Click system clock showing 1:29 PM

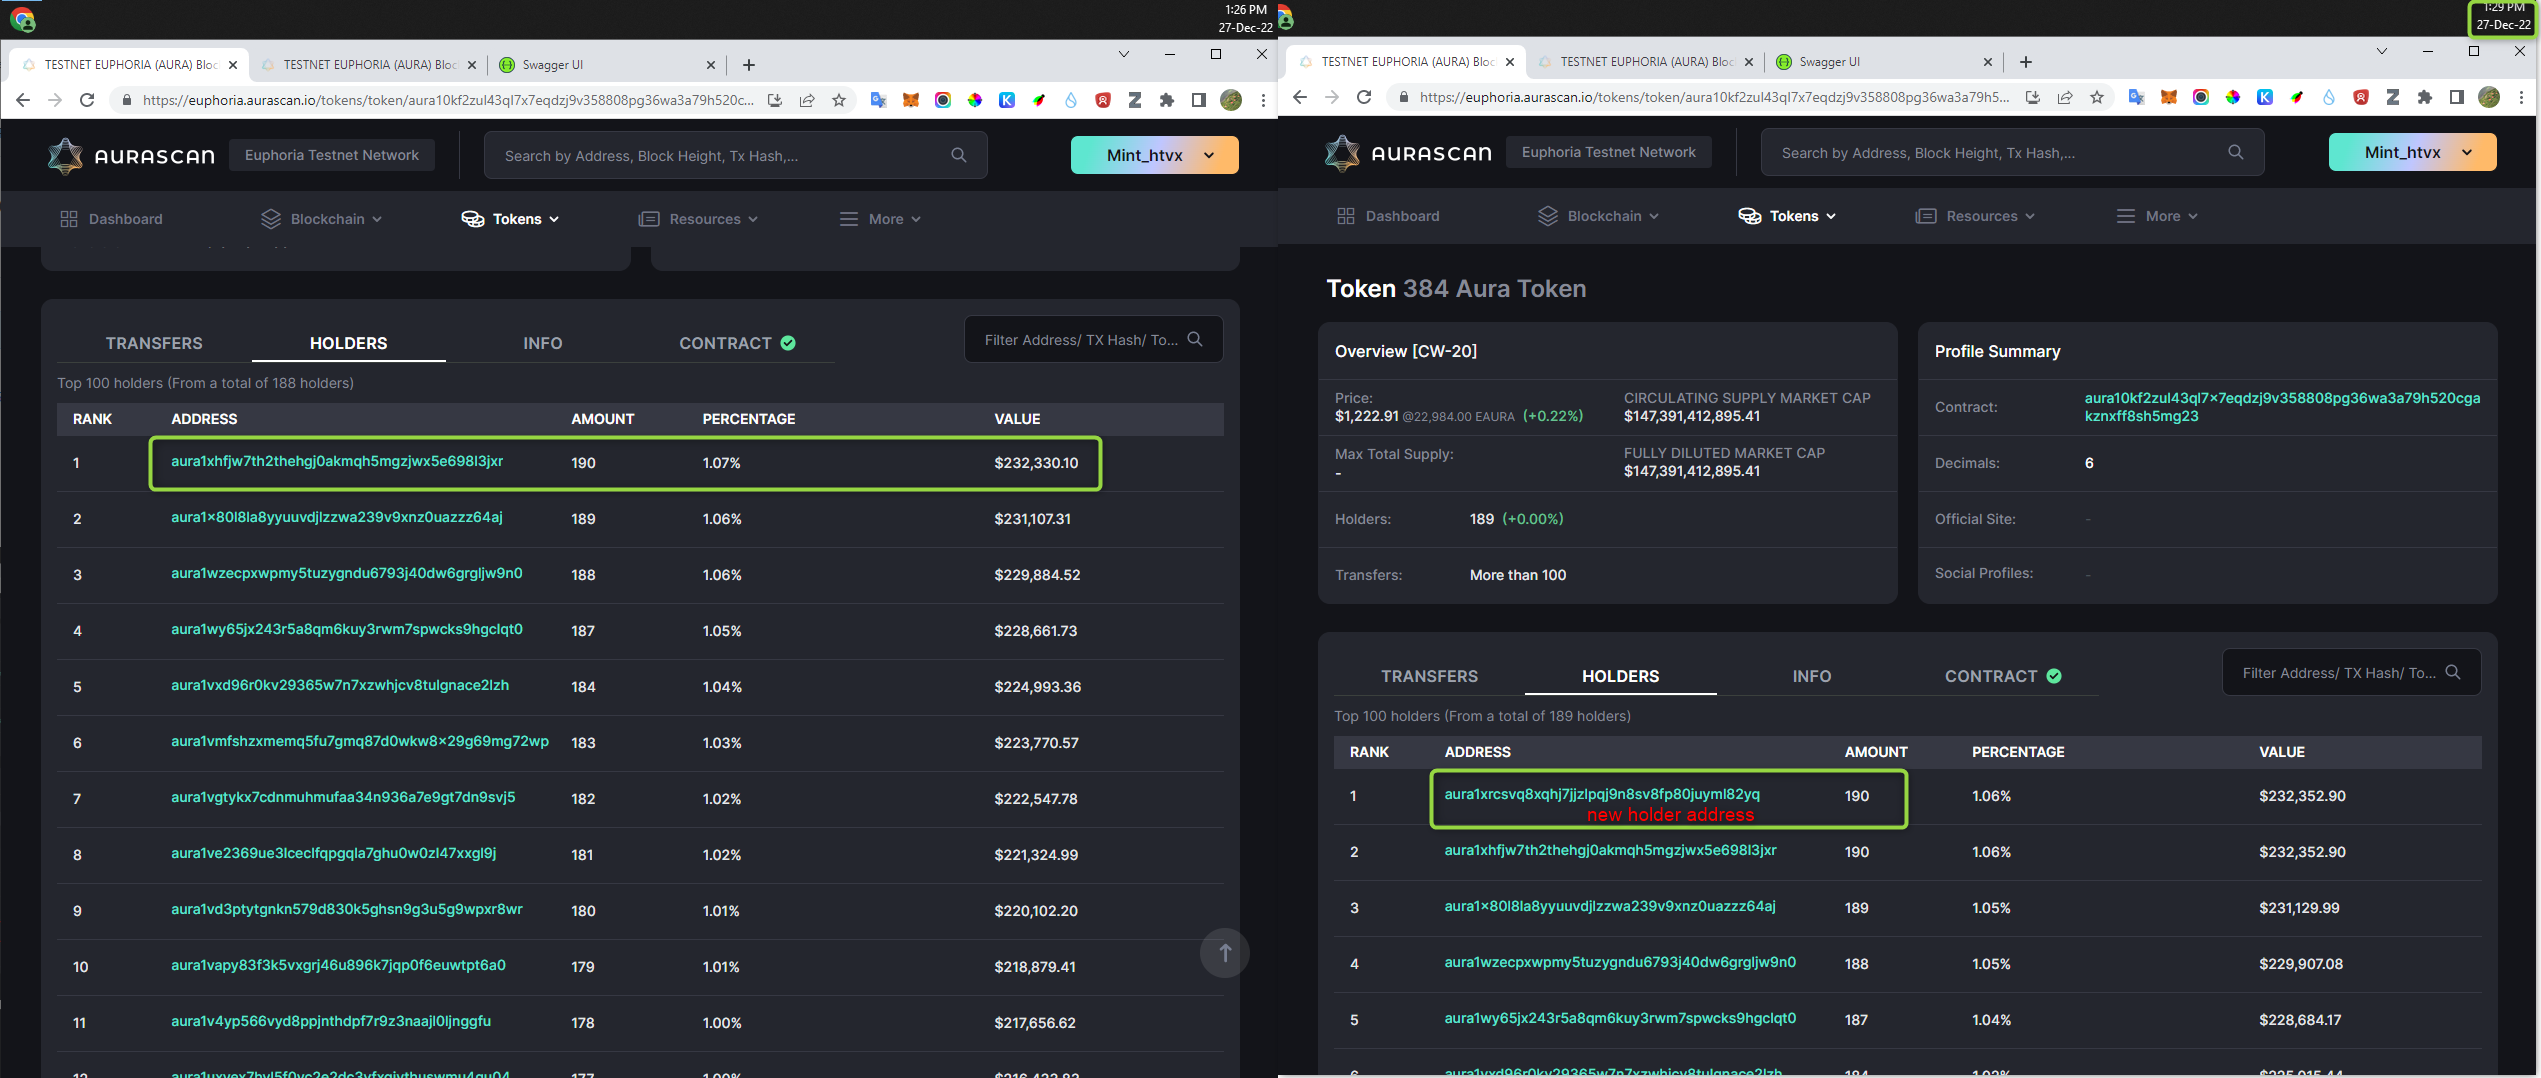[x=2504, y=16]
